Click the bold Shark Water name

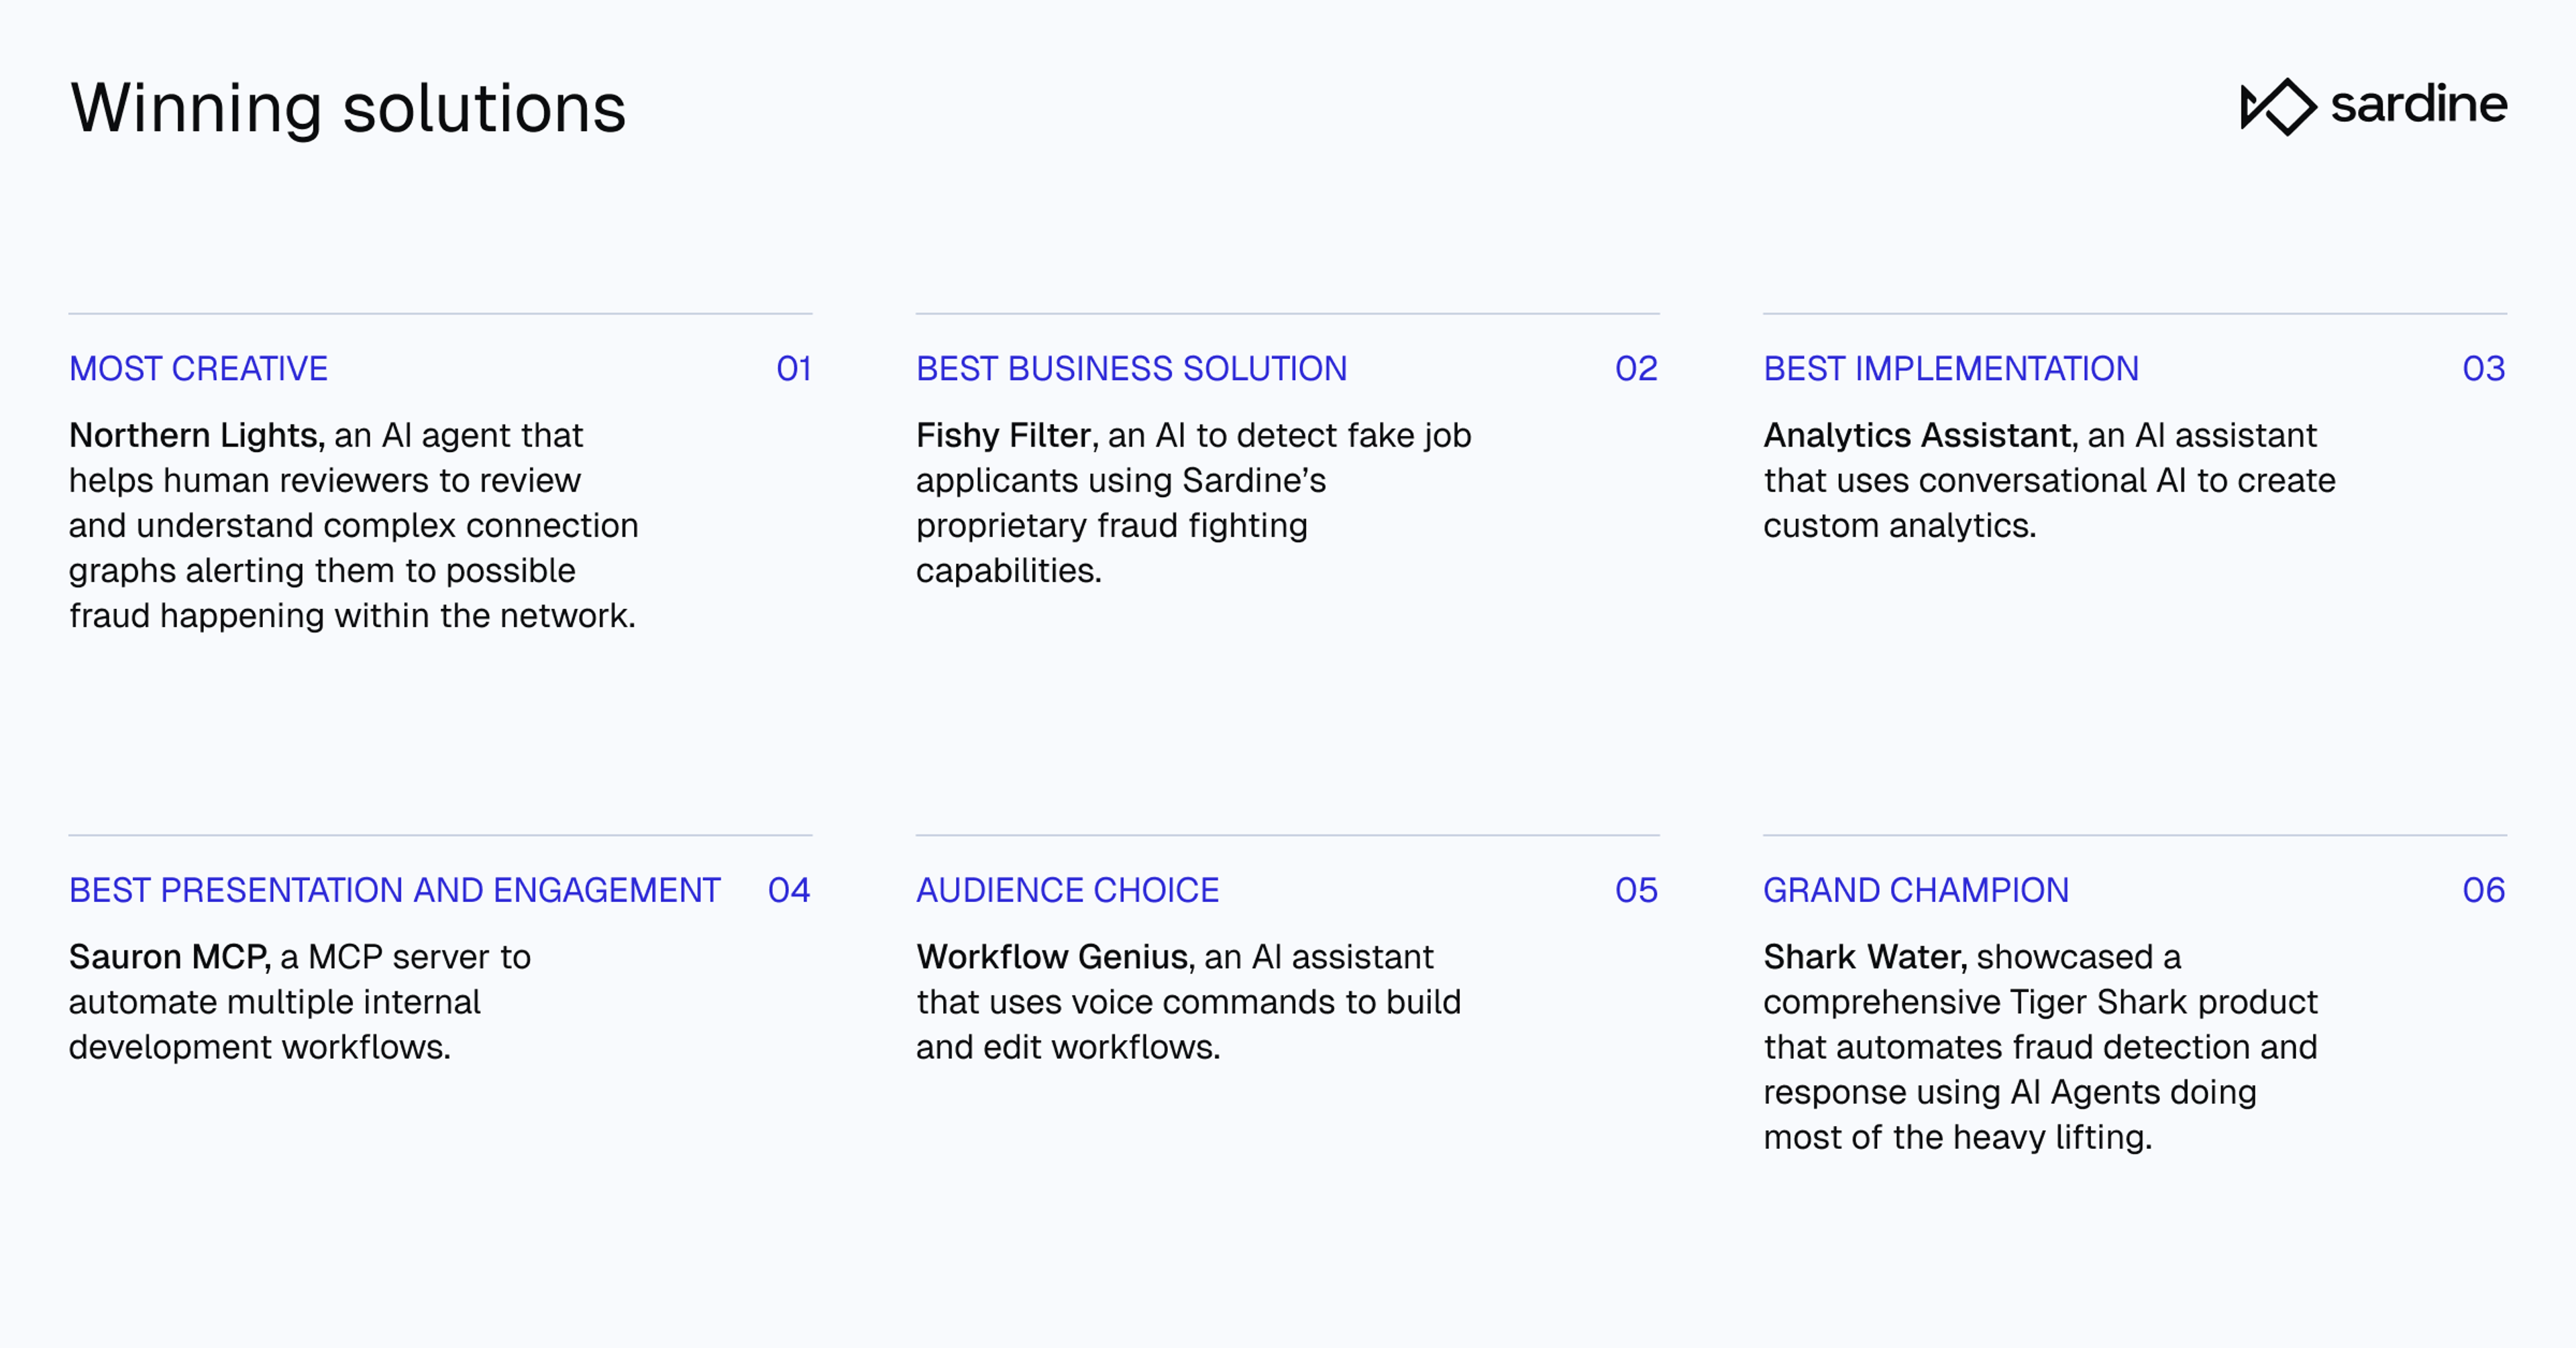click(1864, 957)
